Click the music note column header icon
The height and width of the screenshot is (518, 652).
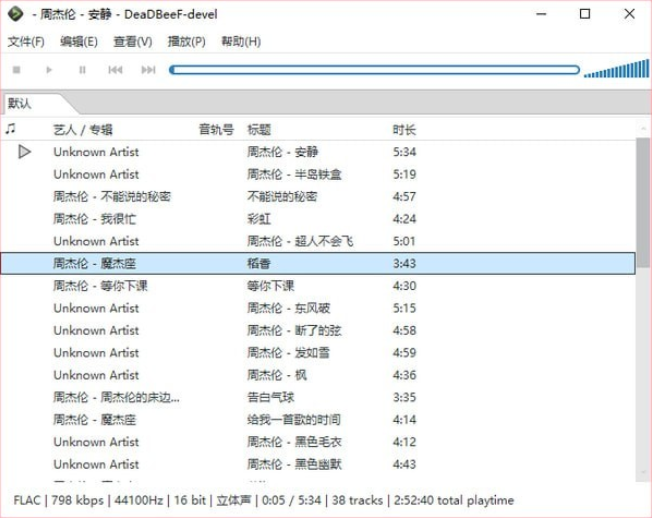(x=11, y=129)
